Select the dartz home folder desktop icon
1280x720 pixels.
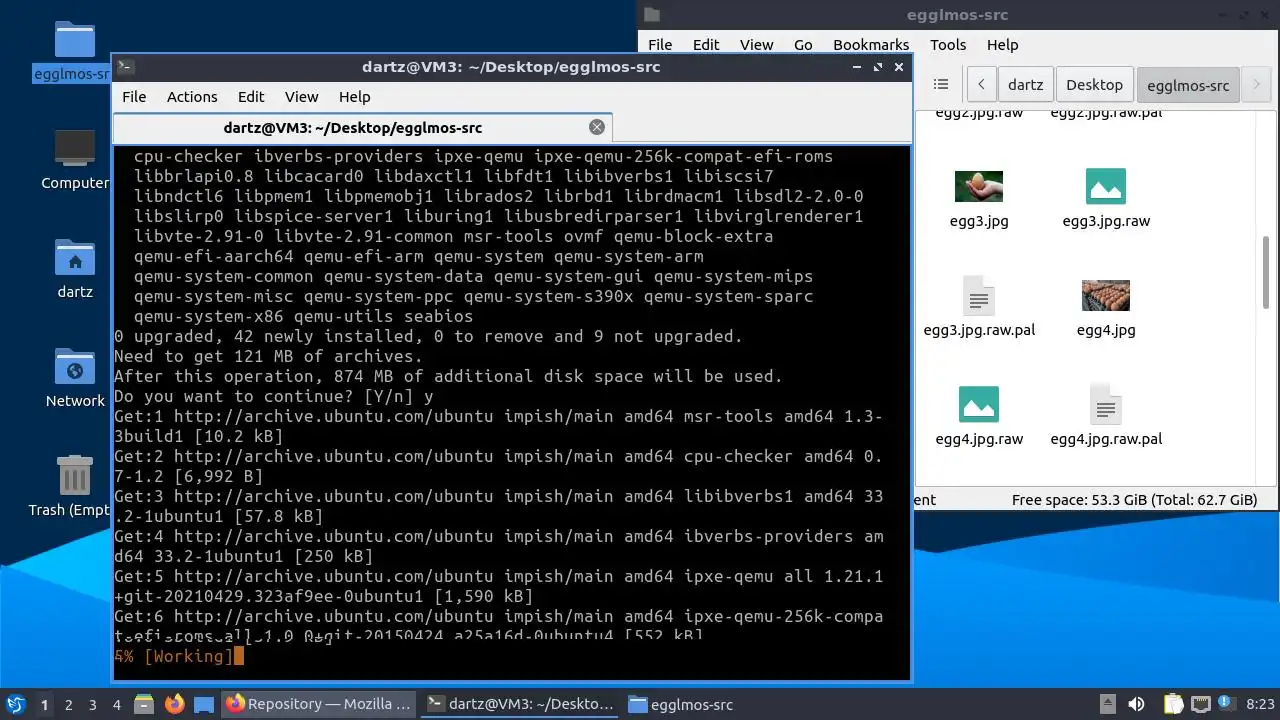point(75,269)
